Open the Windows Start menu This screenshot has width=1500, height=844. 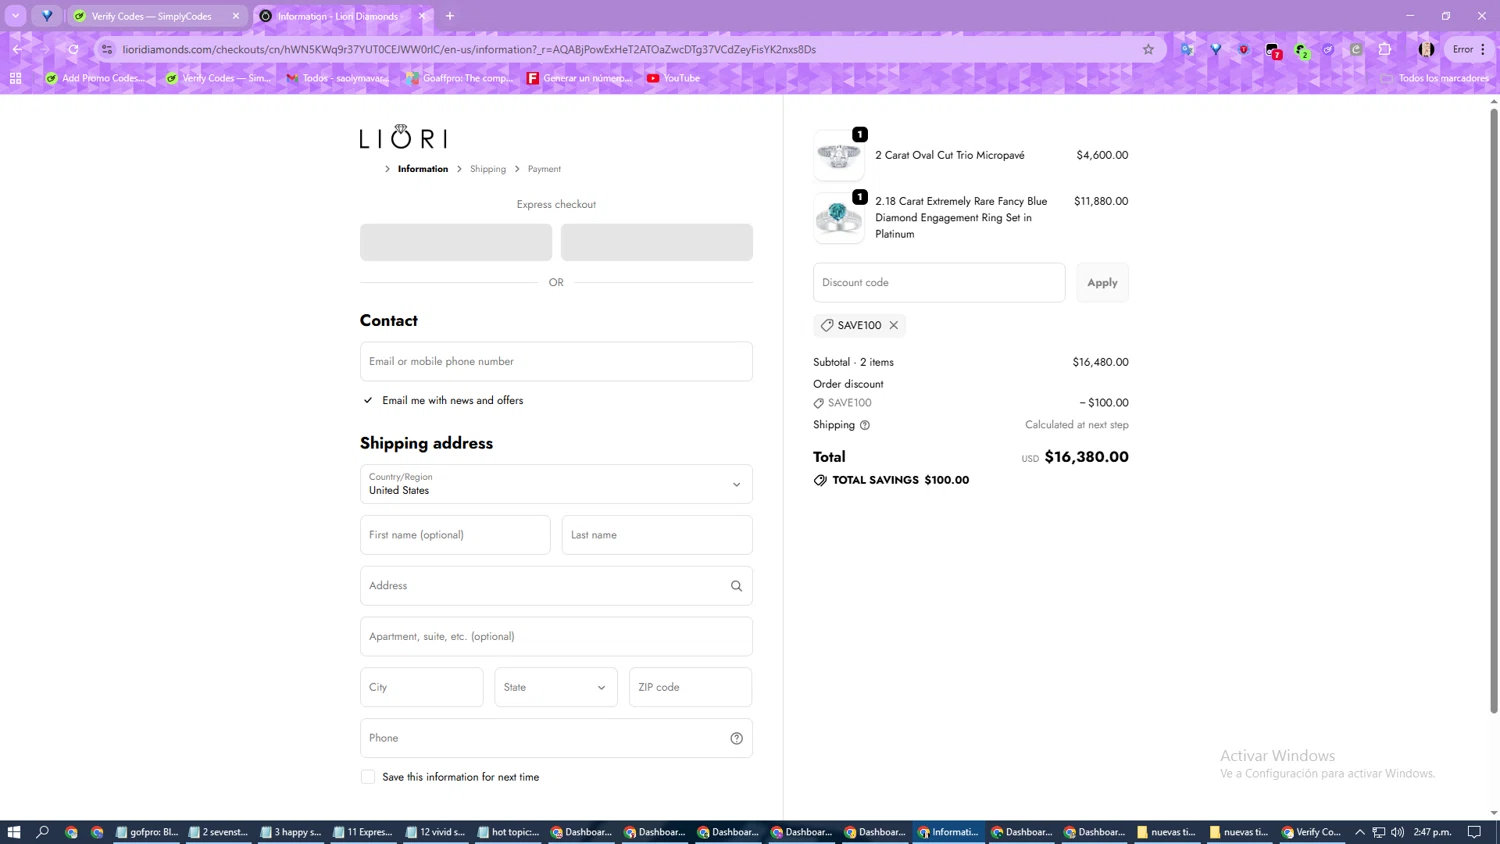pyautogui.click(x=14, y=832)
